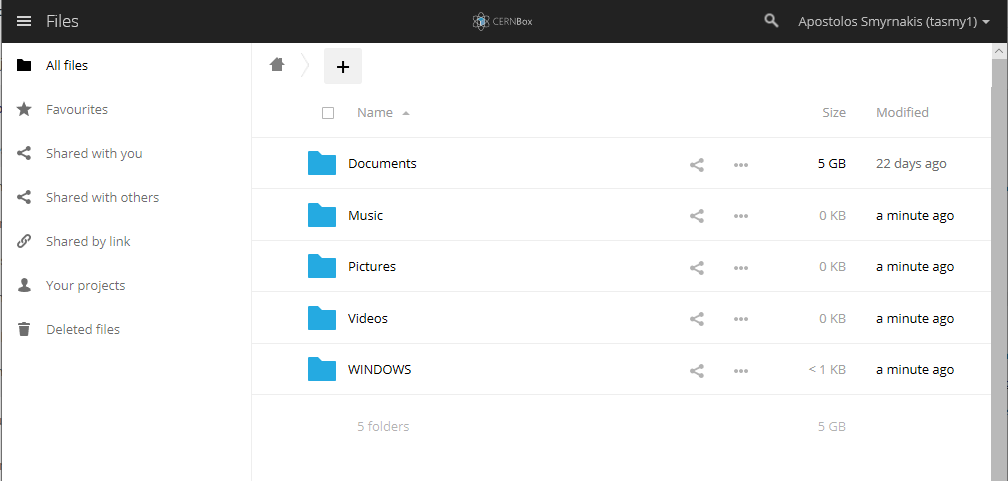
Task: Click the Music folder icon
Action: [x=322, y=215]
